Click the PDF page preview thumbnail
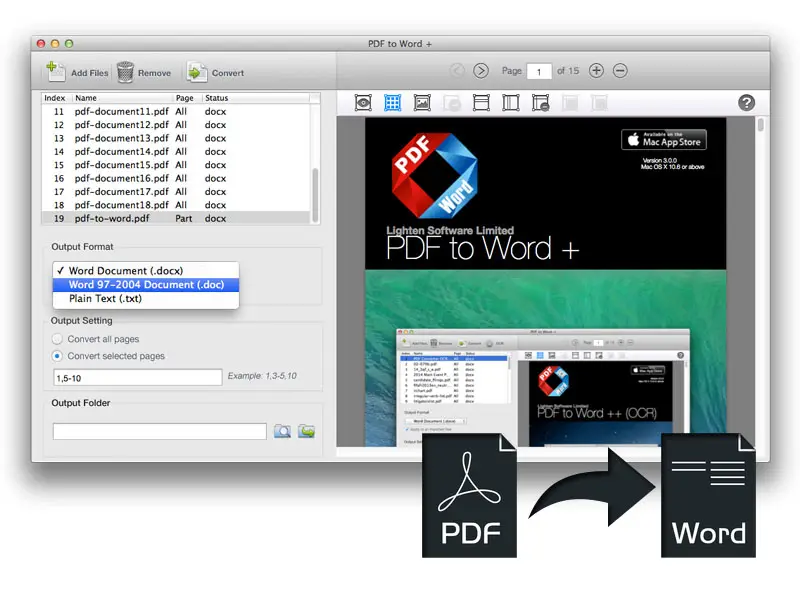 (x=545, y=282)
